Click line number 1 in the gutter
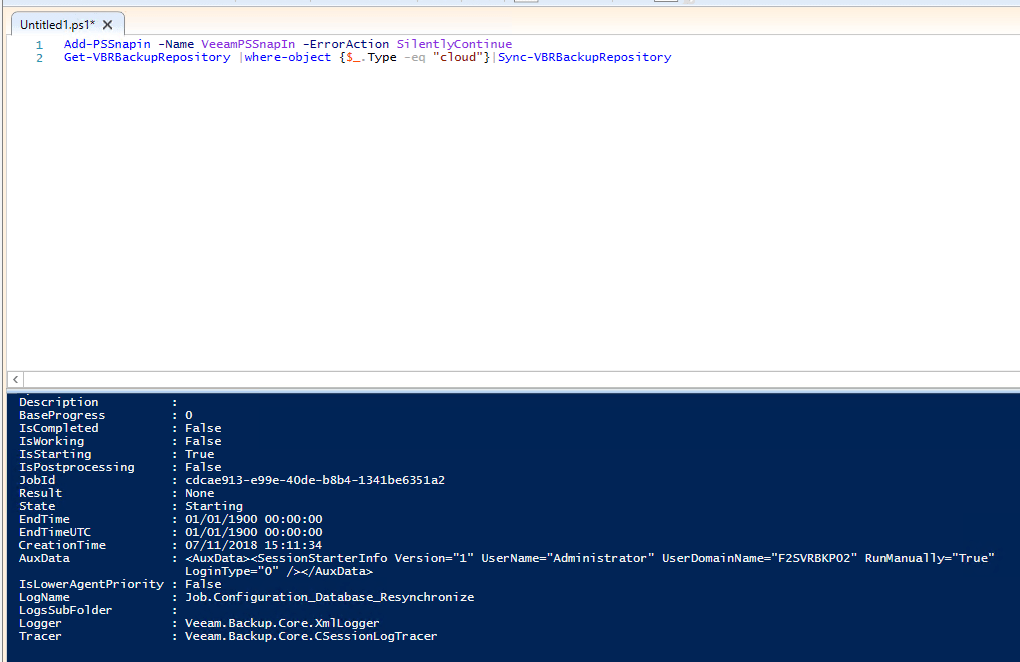This screenshot has width=1020, height=662. [39, 44]
